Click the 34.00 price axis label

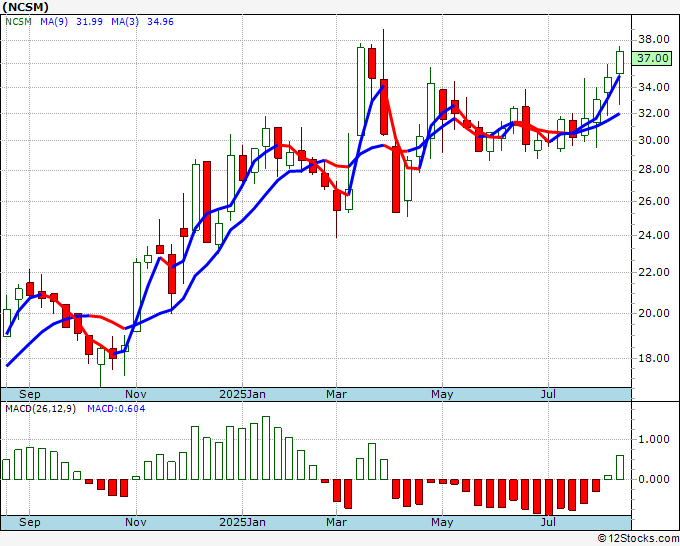654,88
